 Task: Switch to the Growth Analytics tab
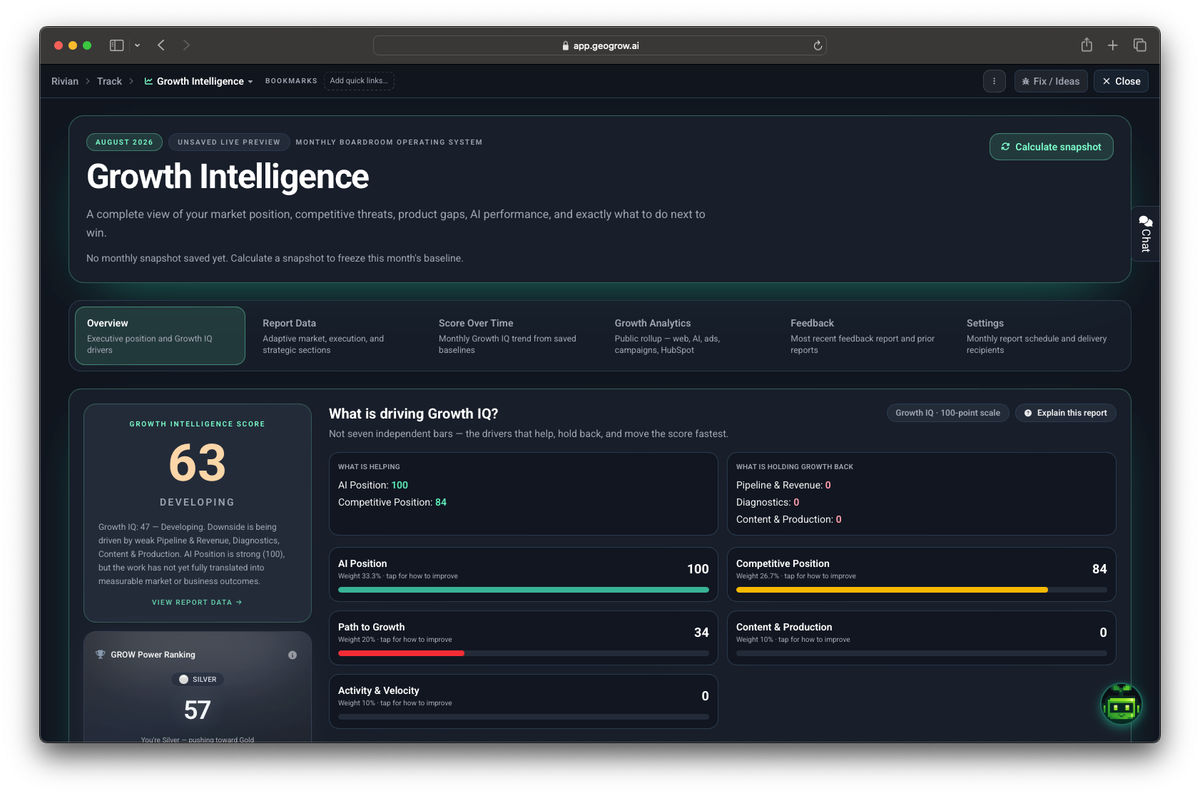click(688, 336)
